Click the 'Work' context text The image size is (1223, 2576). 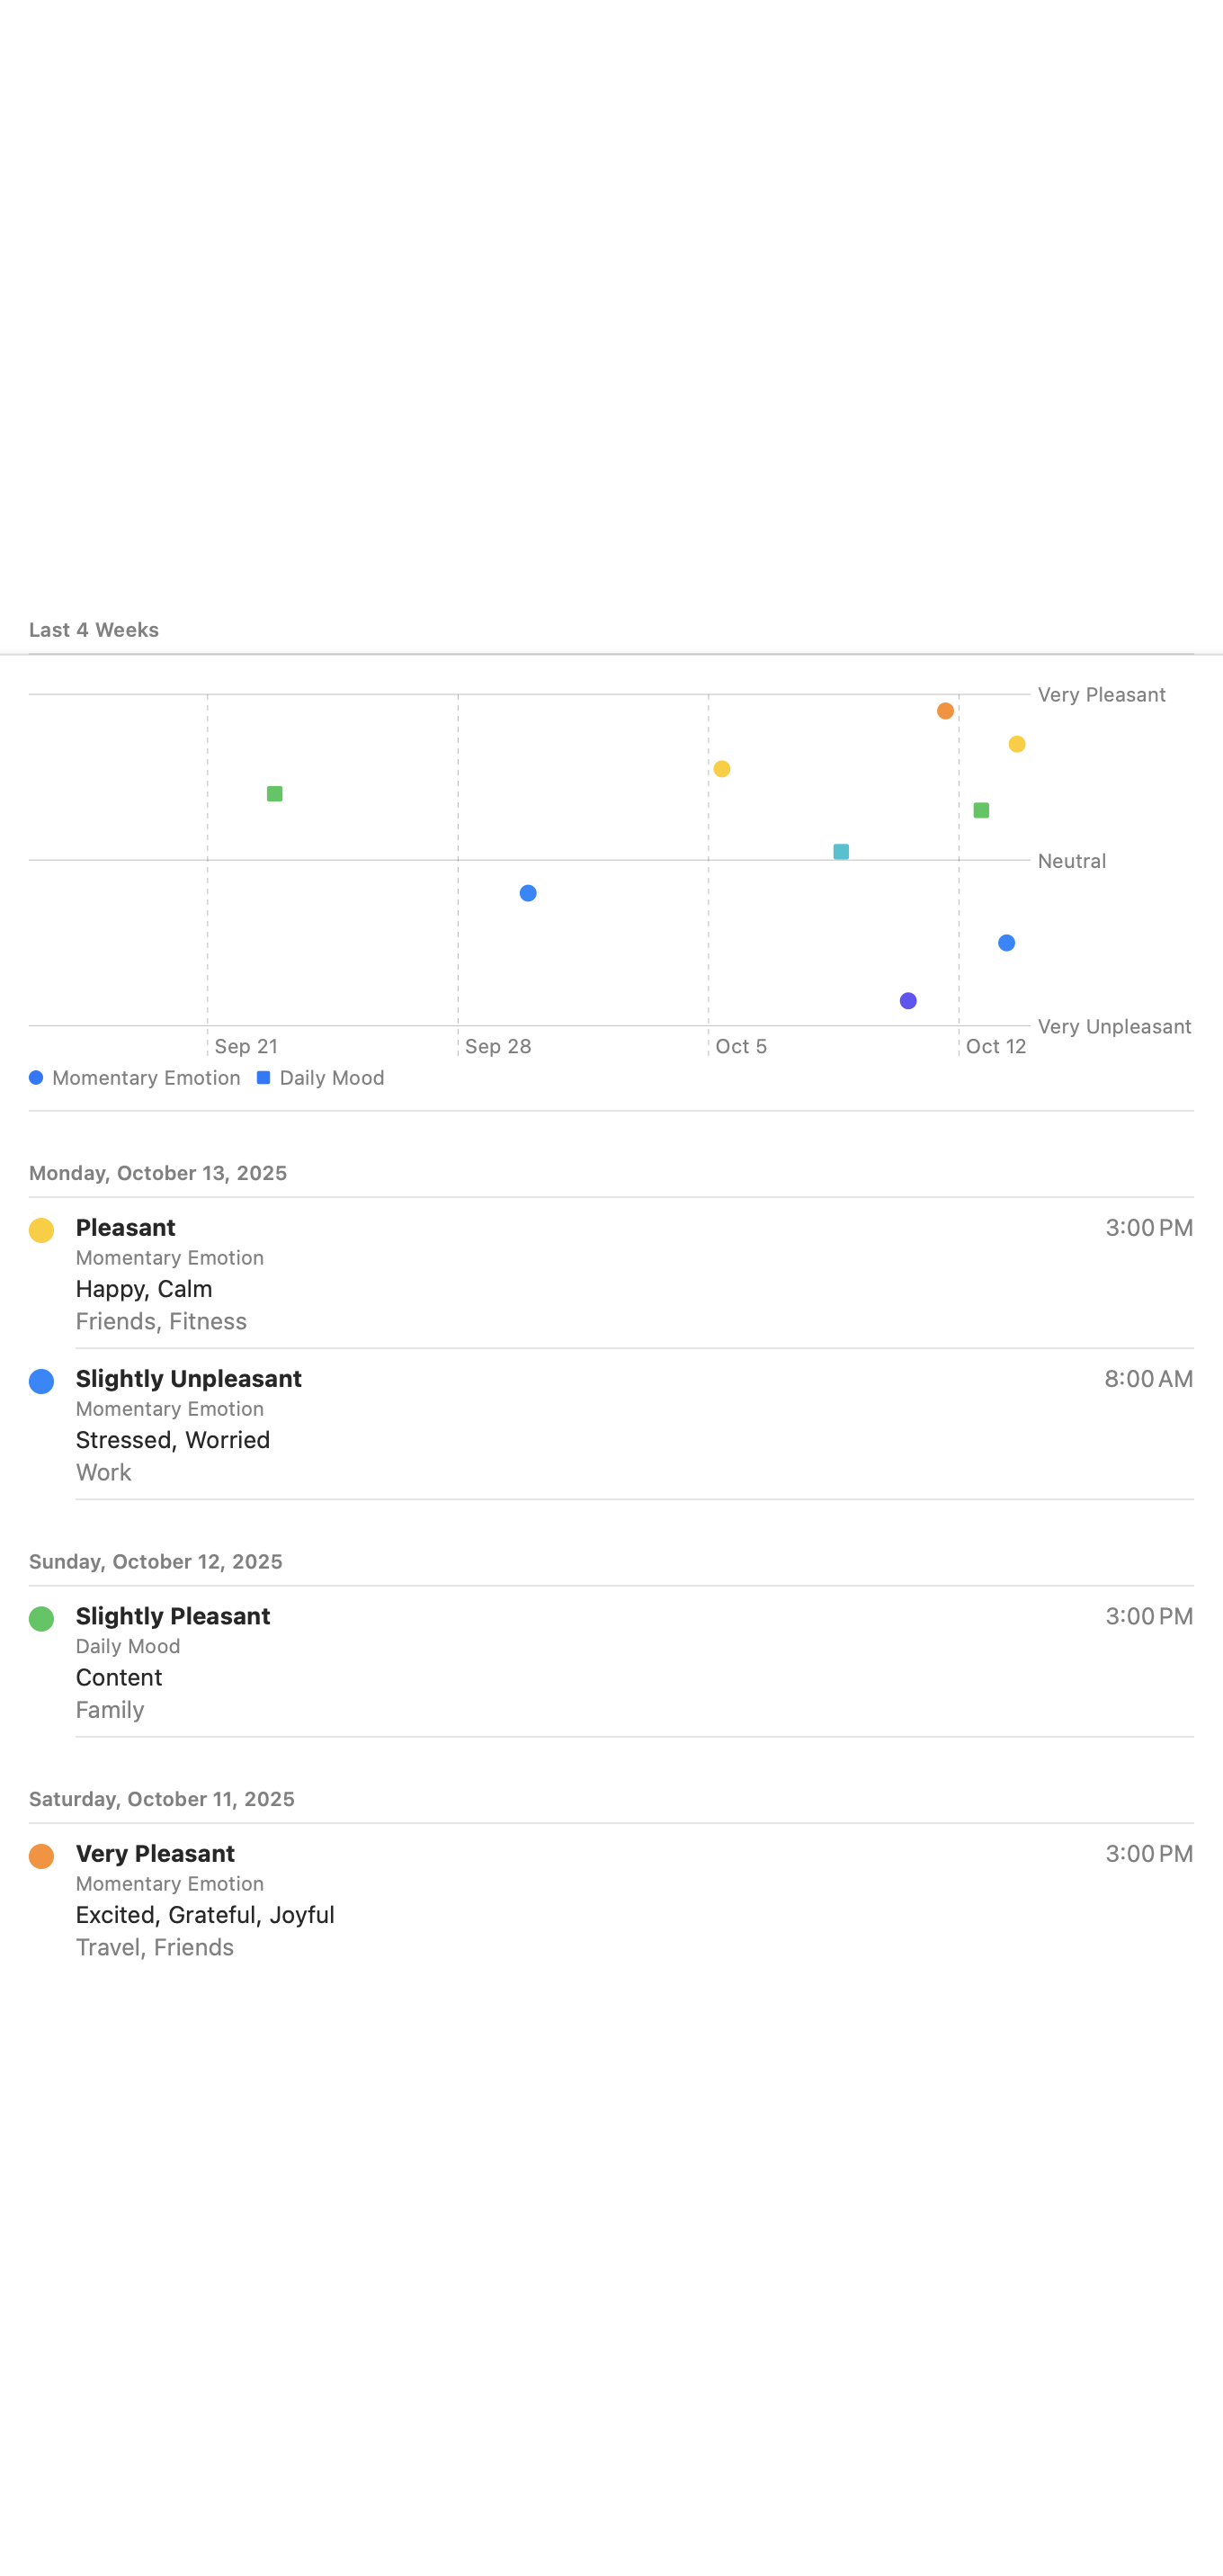tap(104, 1473)
